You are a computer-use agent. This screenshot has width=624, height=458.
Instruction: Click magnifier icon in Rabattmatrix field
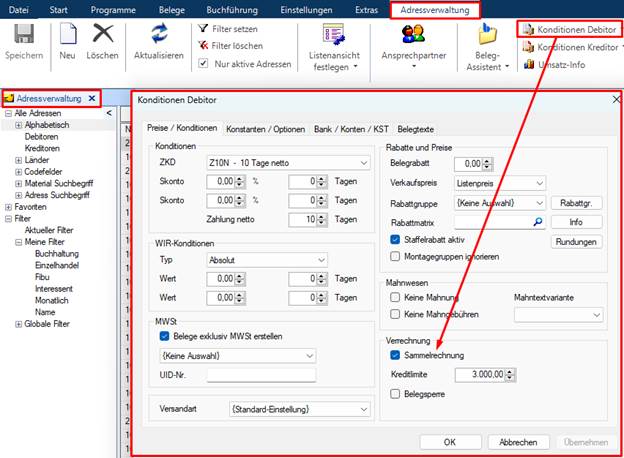click(x=538, y=222)
